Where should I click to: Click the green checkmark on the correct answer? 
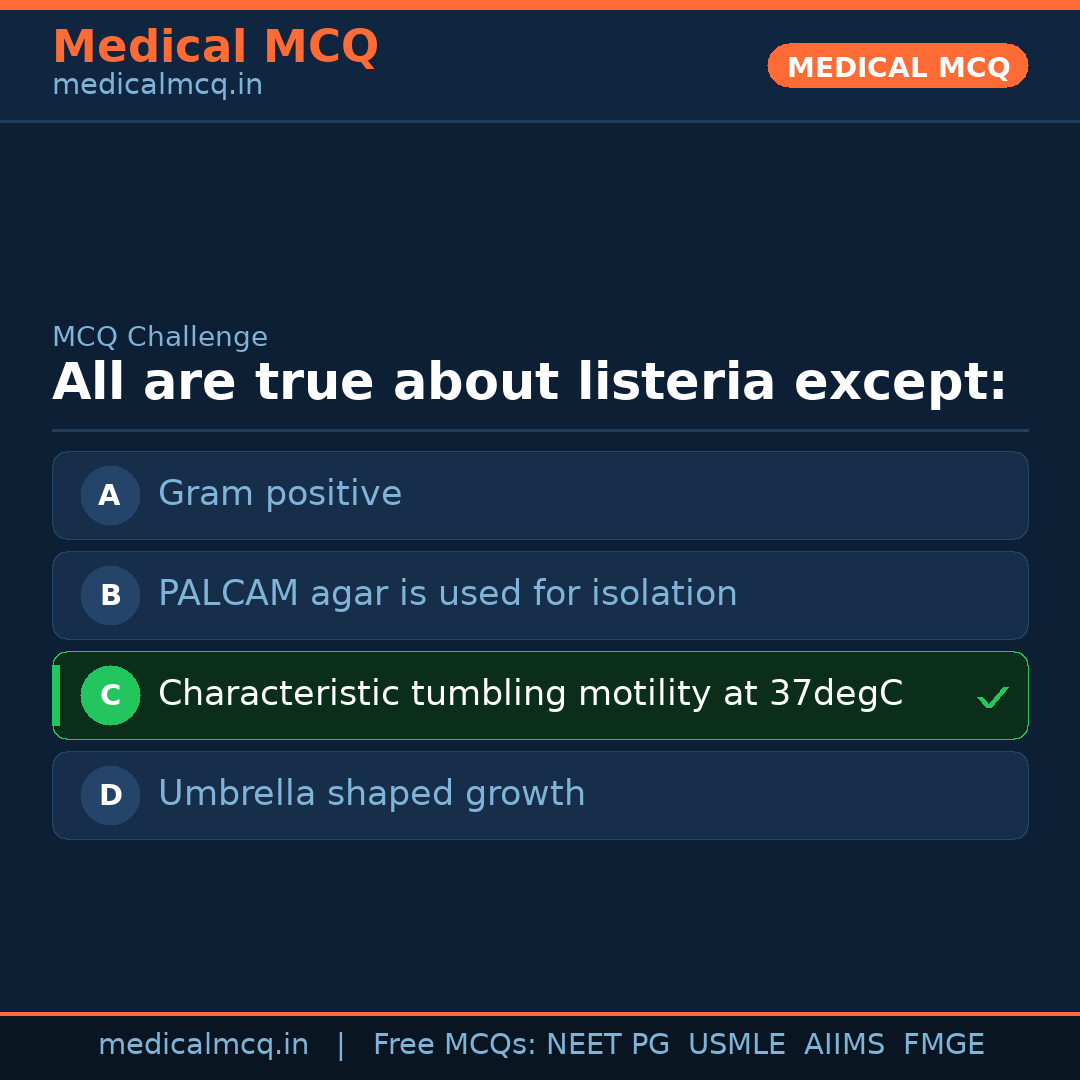992,697
